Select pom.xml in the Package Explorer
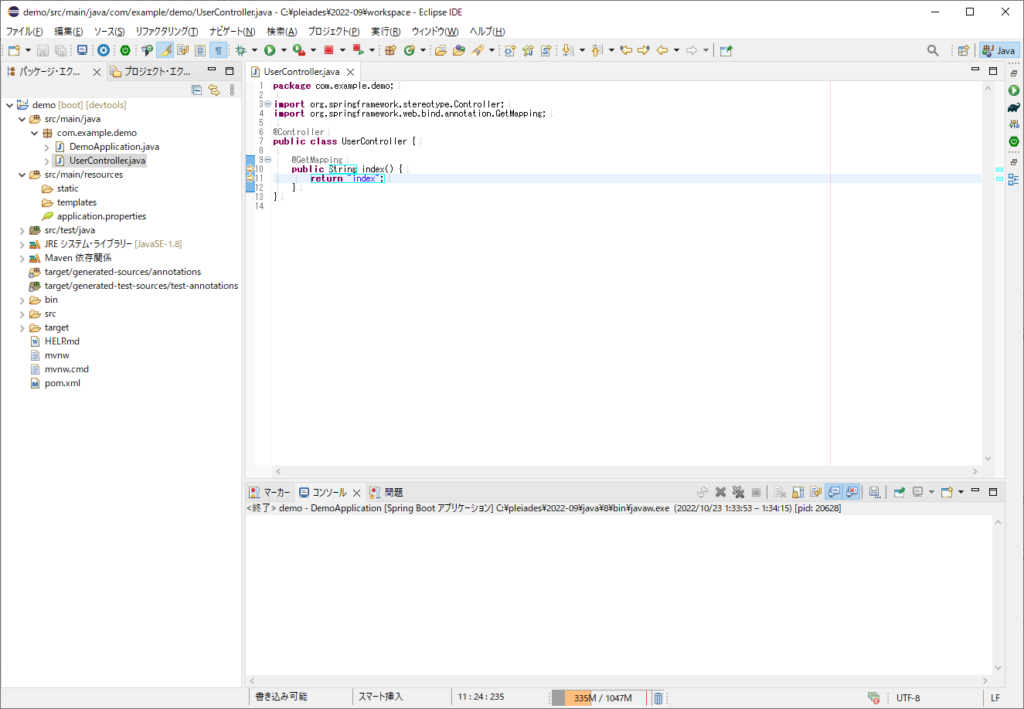This screenshot has height=709, width=1024. [x=60, y=383]
